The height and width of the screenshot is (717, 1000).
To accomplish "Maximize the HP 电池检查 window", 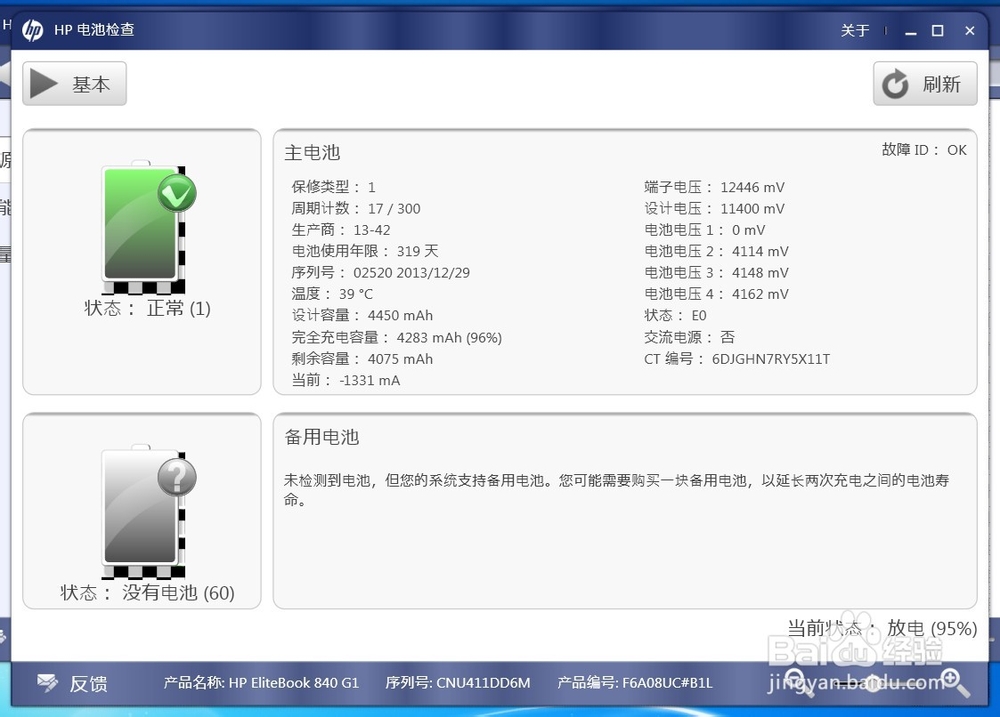I will coord(938,31).
